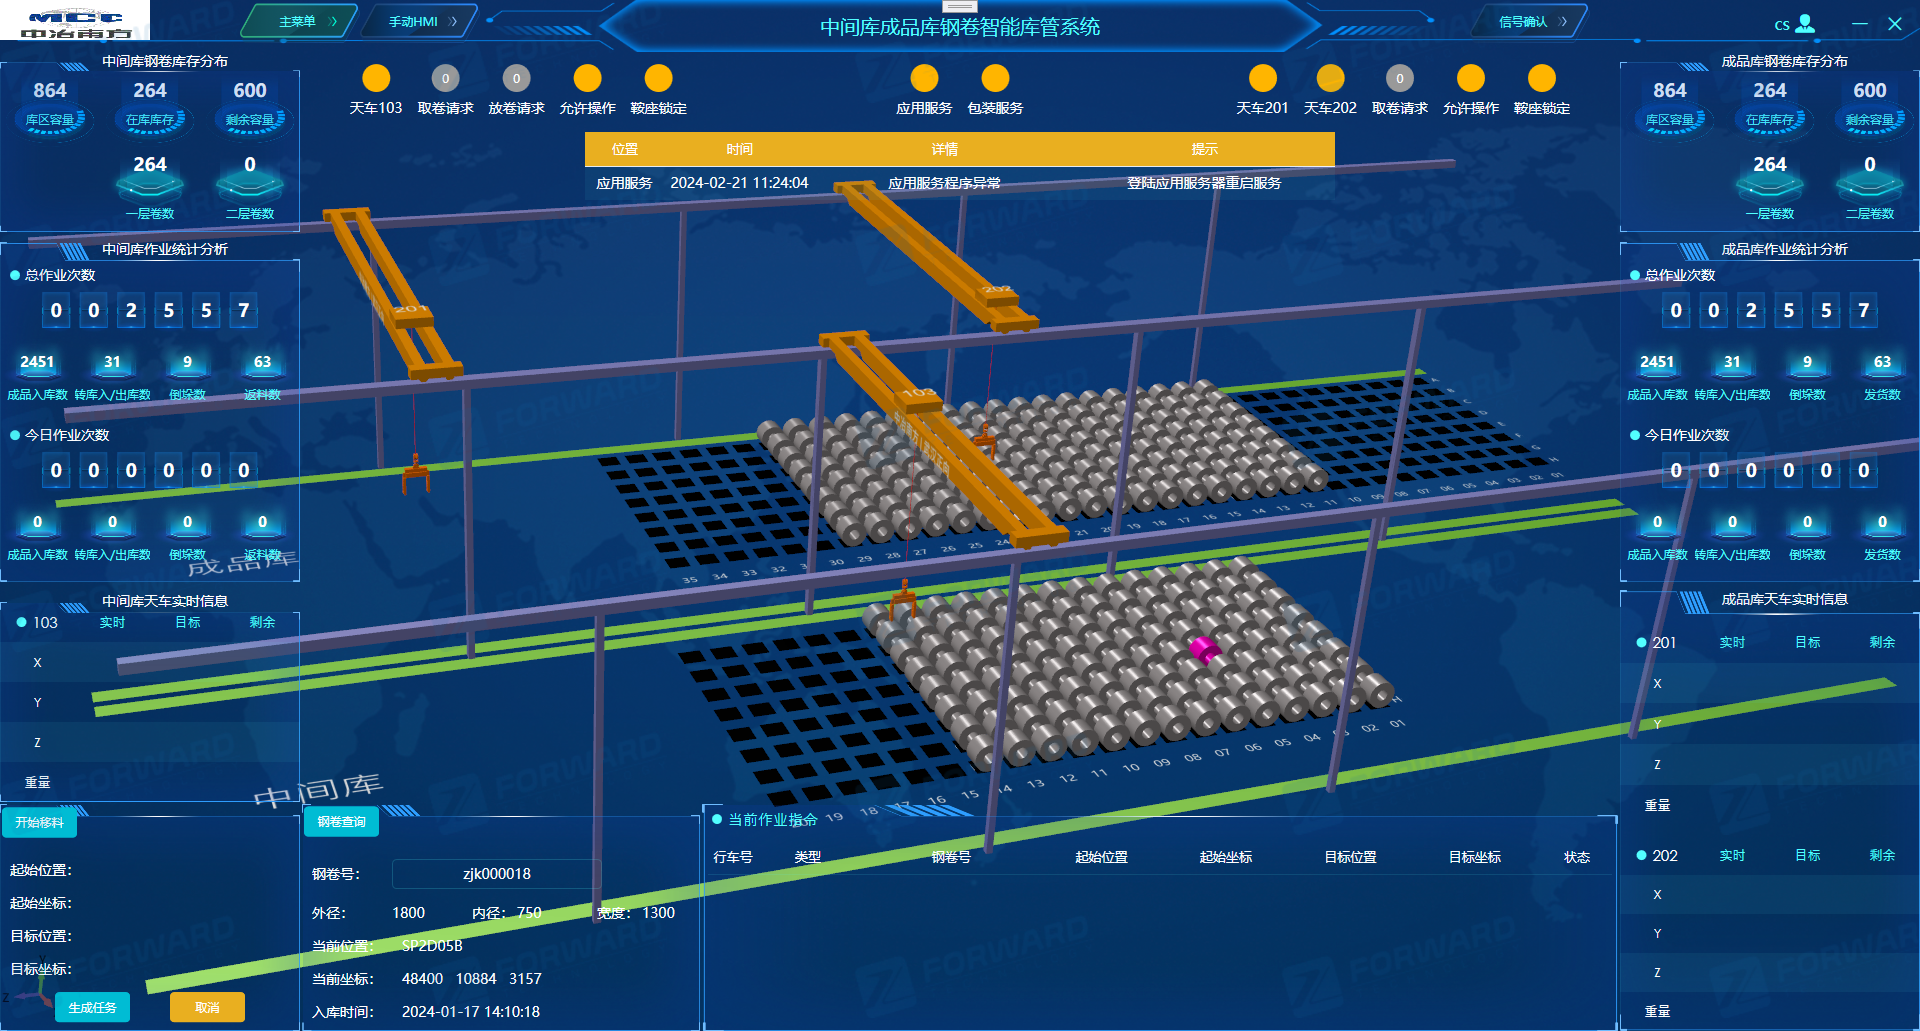Click the 提示 column header in alert table
The image size is (1920, 1031).
pos(1204,149)
